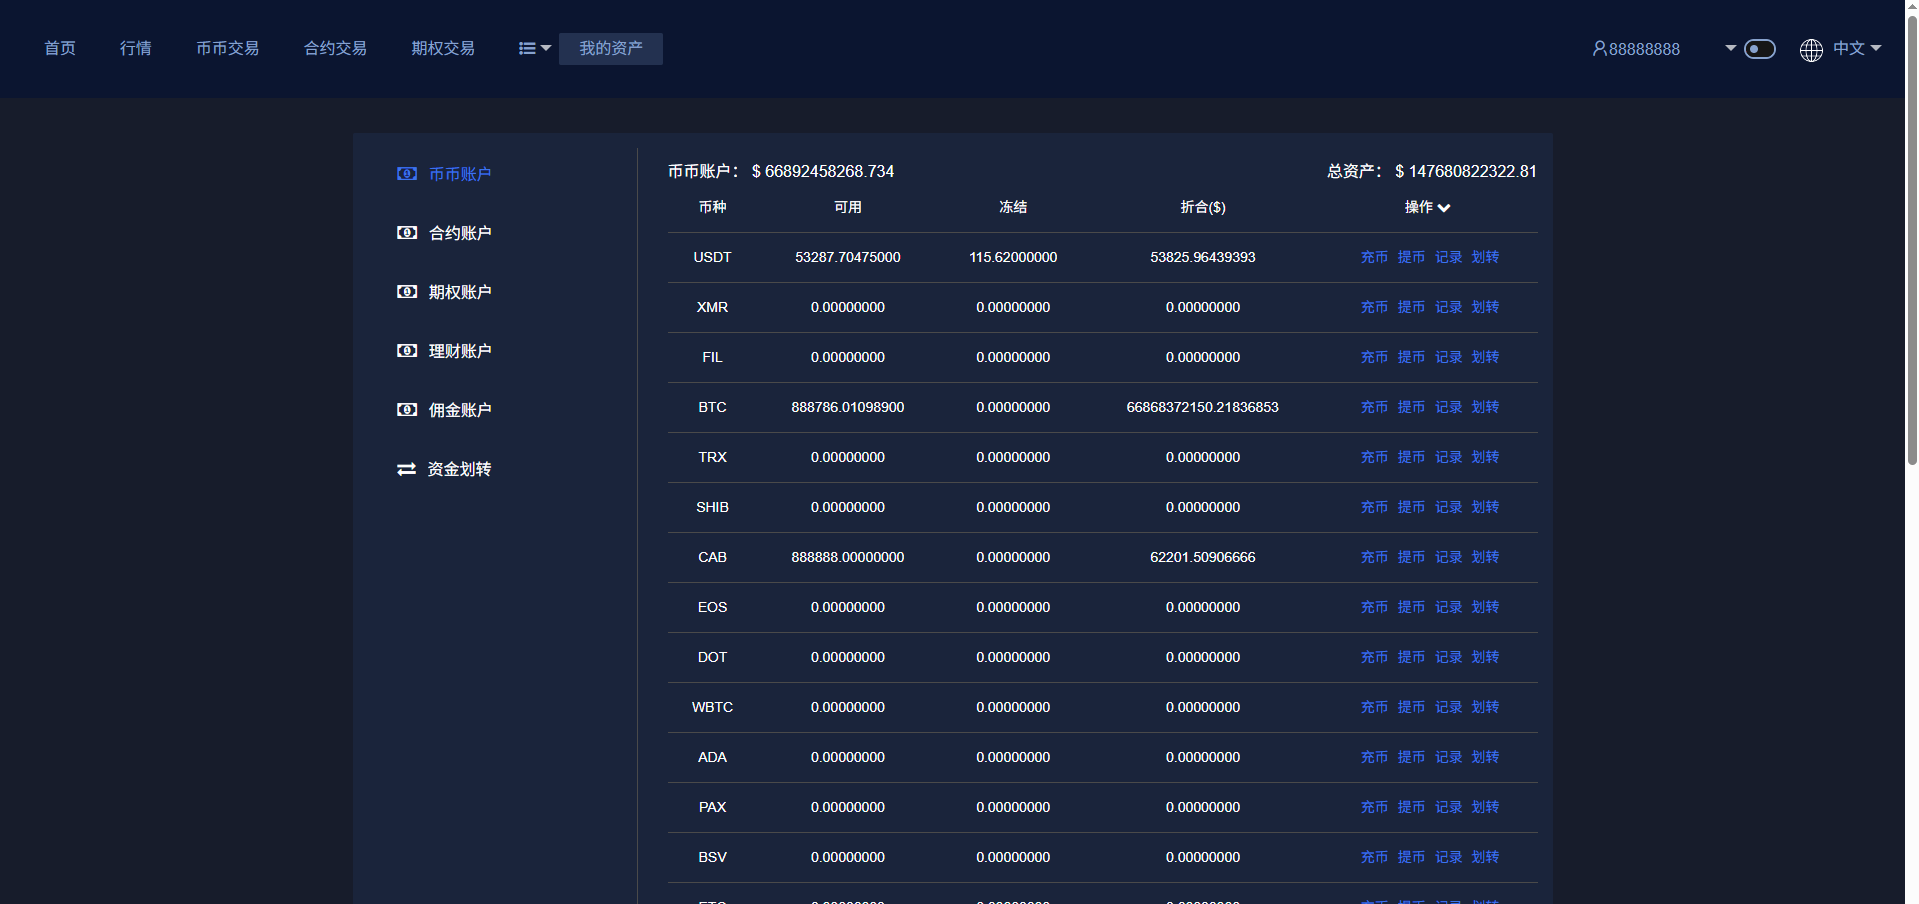1919x904 pixels.
Task: Click 提币 in the PAX row
Action: tap(1411, 807)
